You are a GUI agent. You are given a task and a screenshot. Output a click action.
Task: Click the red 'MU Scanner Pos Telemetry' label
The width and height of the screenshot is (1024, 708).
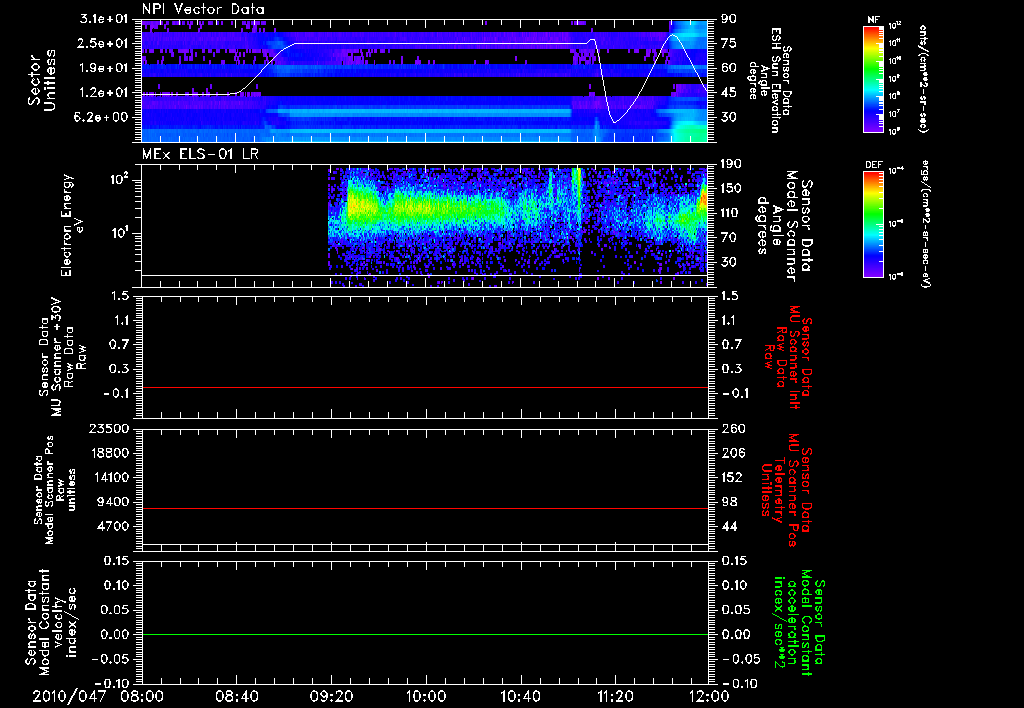(x=786, y=489)
